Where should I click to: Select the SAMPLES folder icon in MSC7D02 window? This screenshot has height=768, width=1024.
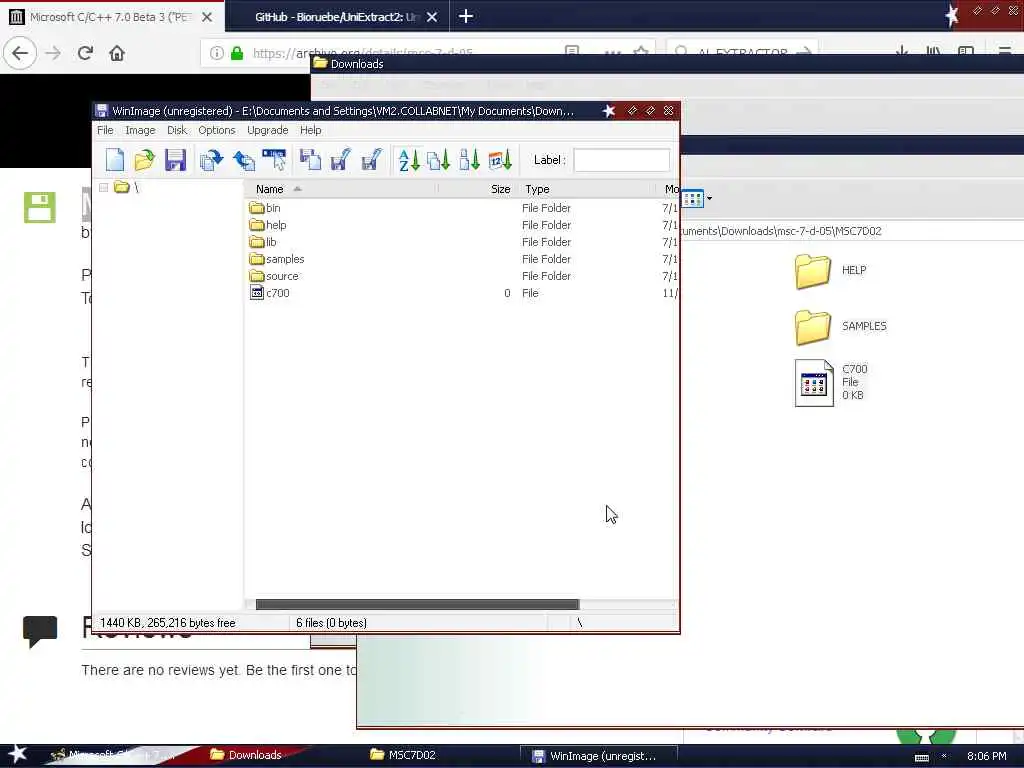point(812,327)
